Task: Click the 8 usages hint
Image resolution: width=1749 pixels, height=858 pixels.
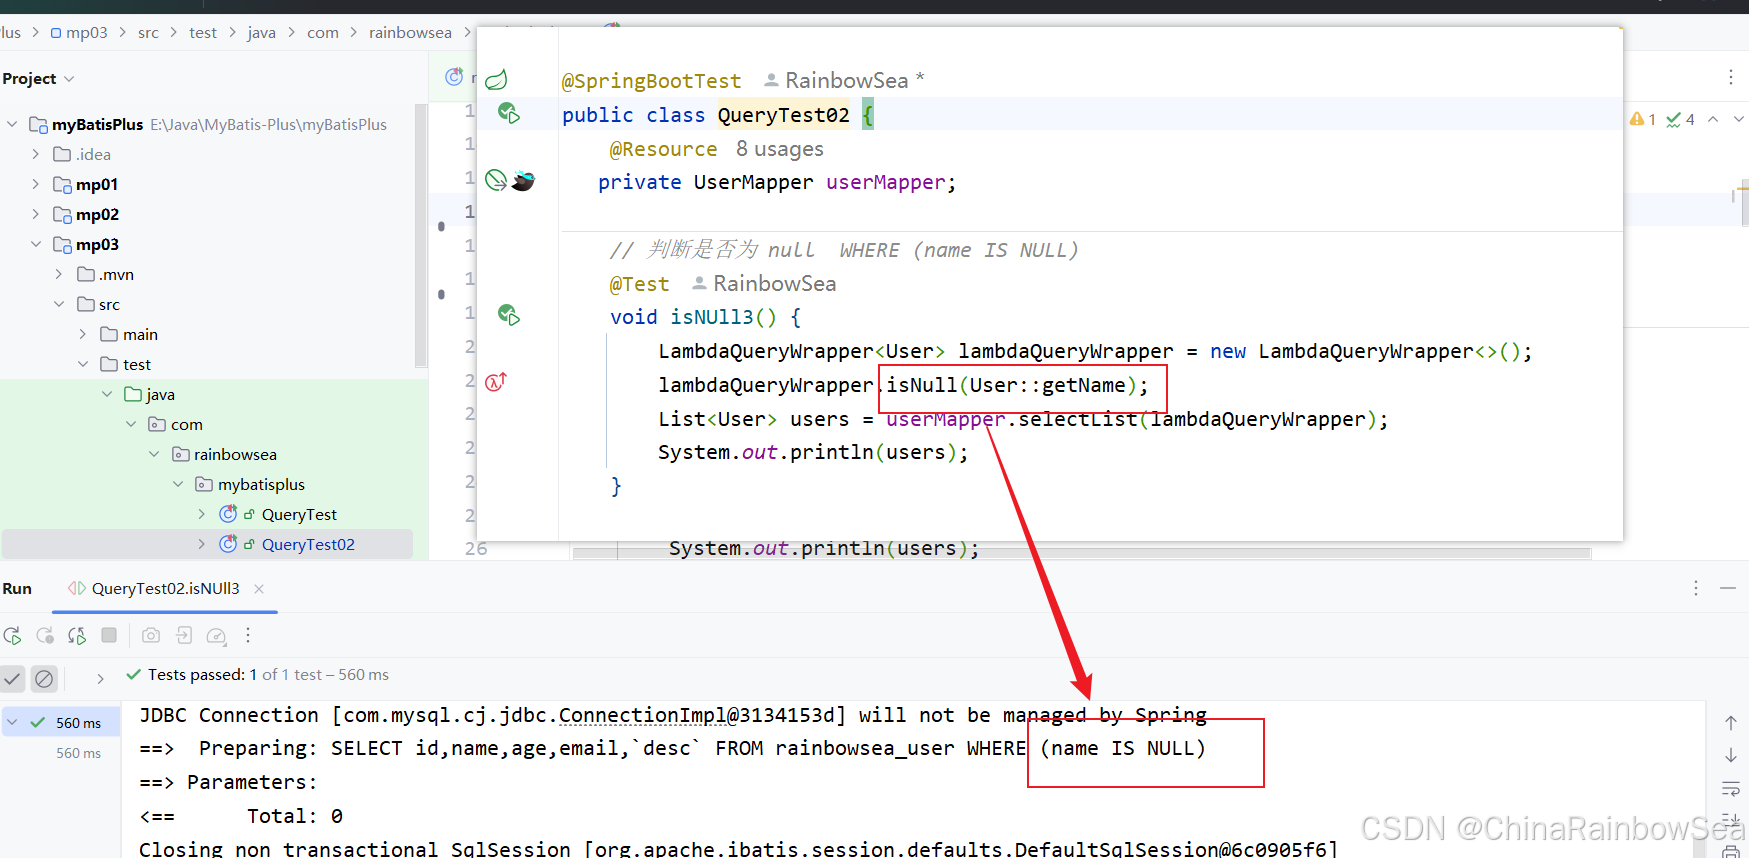Action: 780,149
